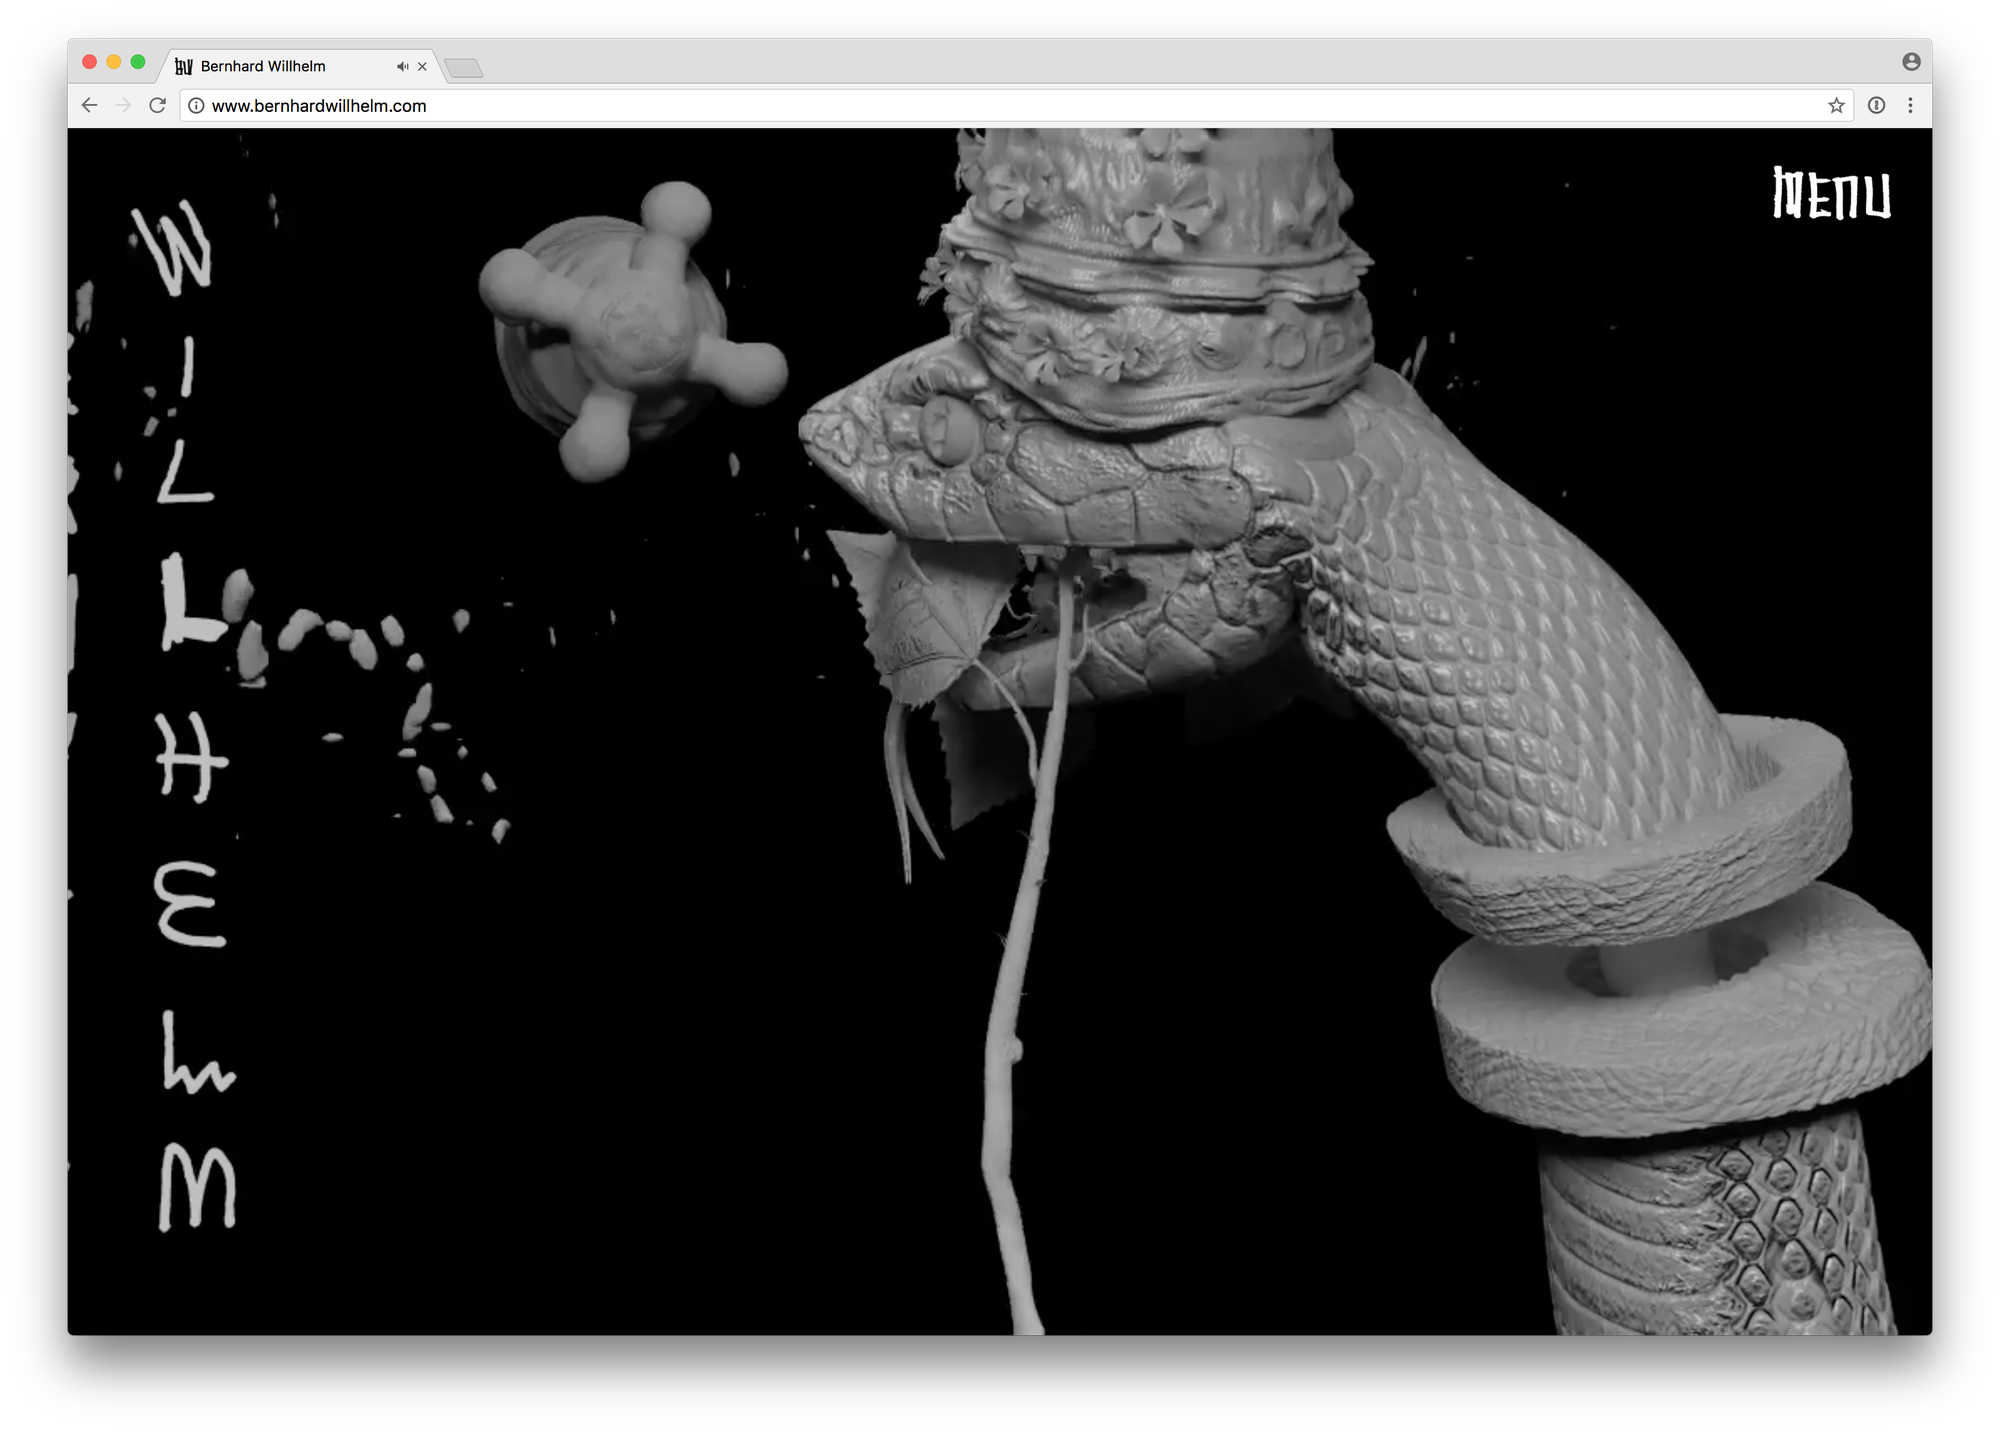Select the Bernhard Willhelm tab

coord(300,66)
